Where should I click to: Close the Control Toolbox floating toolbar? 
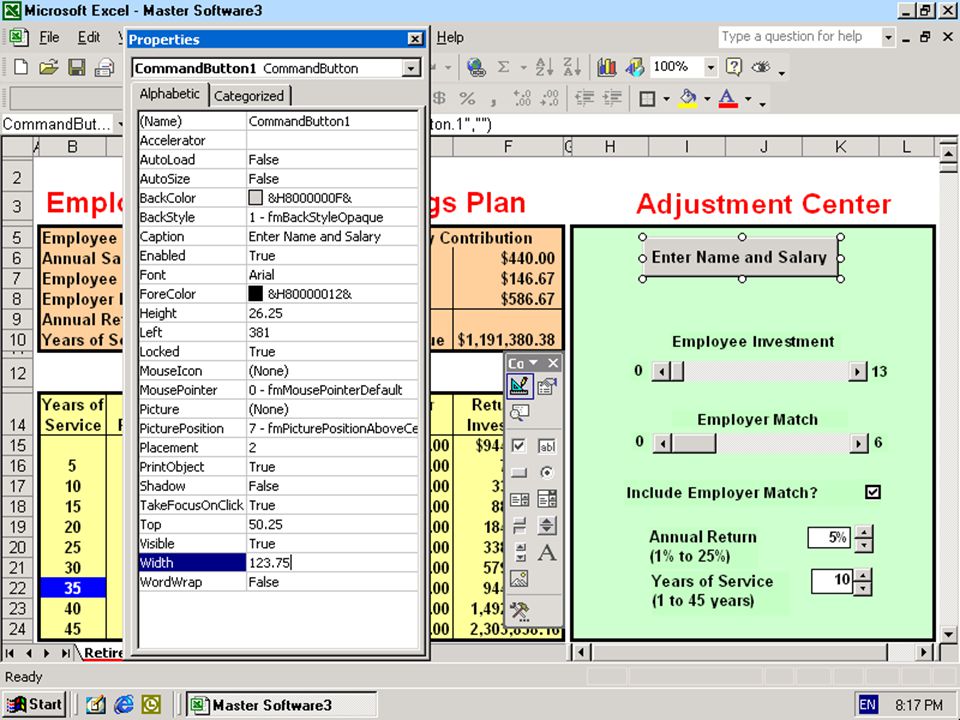point(553,362)
